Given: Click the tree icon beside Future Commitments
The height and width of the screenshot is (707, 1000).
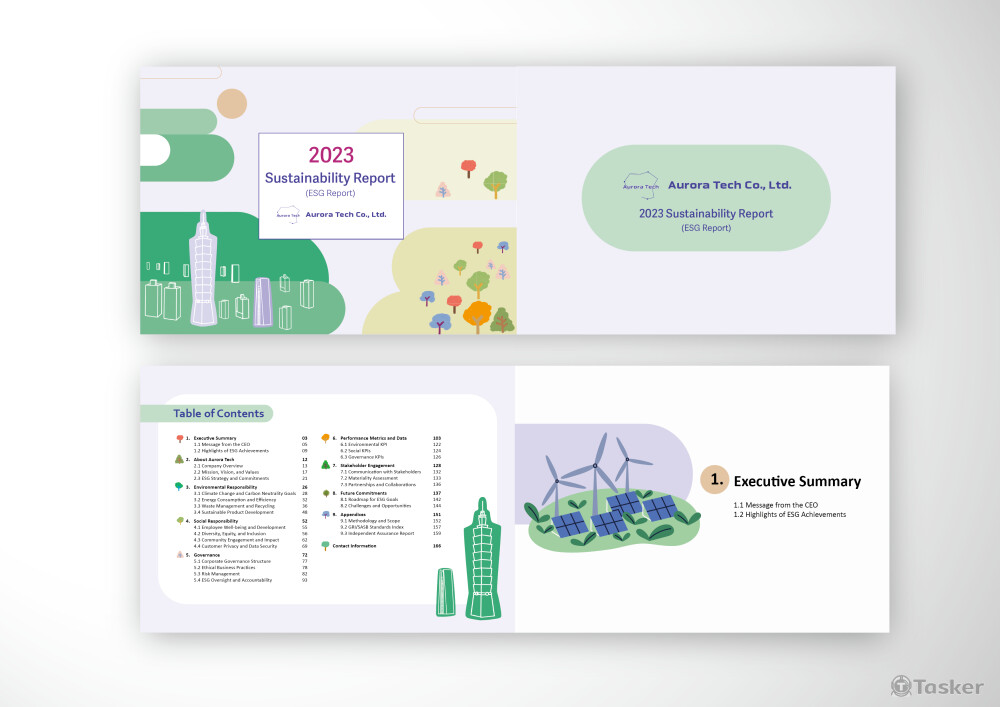Looking at the screenshot, I should pyautogui.click(x=327, y=493).
